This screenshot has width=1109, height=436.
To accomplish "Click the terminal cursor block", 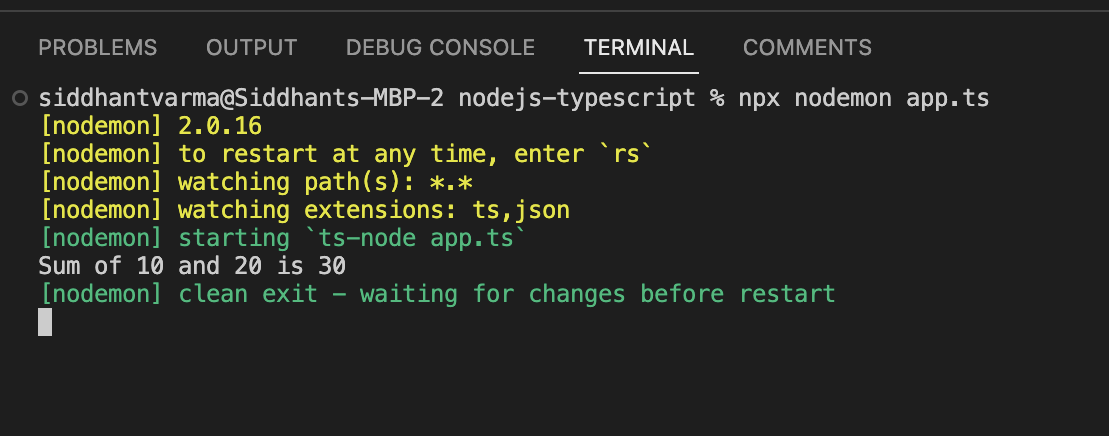I will [45, 322].
